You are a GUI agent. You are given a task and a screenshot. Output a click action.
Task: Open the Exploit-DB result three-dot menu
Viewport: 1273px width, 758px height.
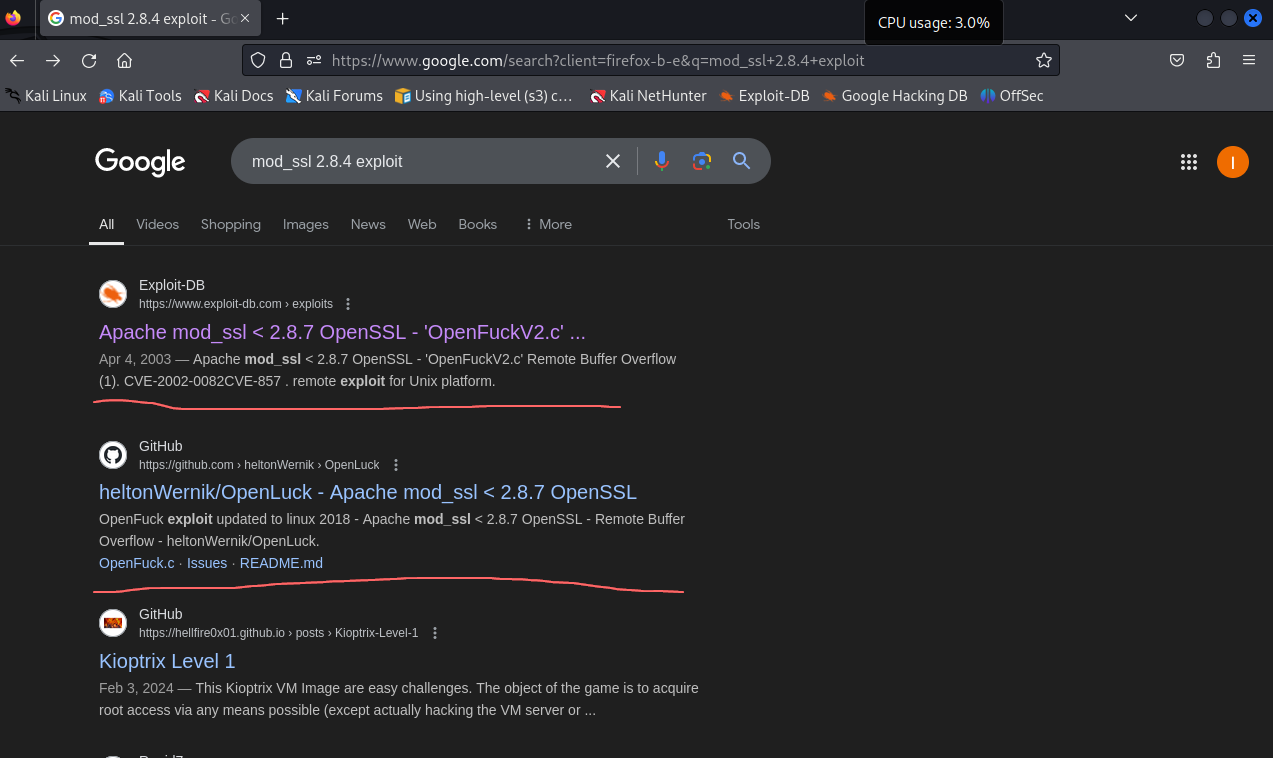348,304
